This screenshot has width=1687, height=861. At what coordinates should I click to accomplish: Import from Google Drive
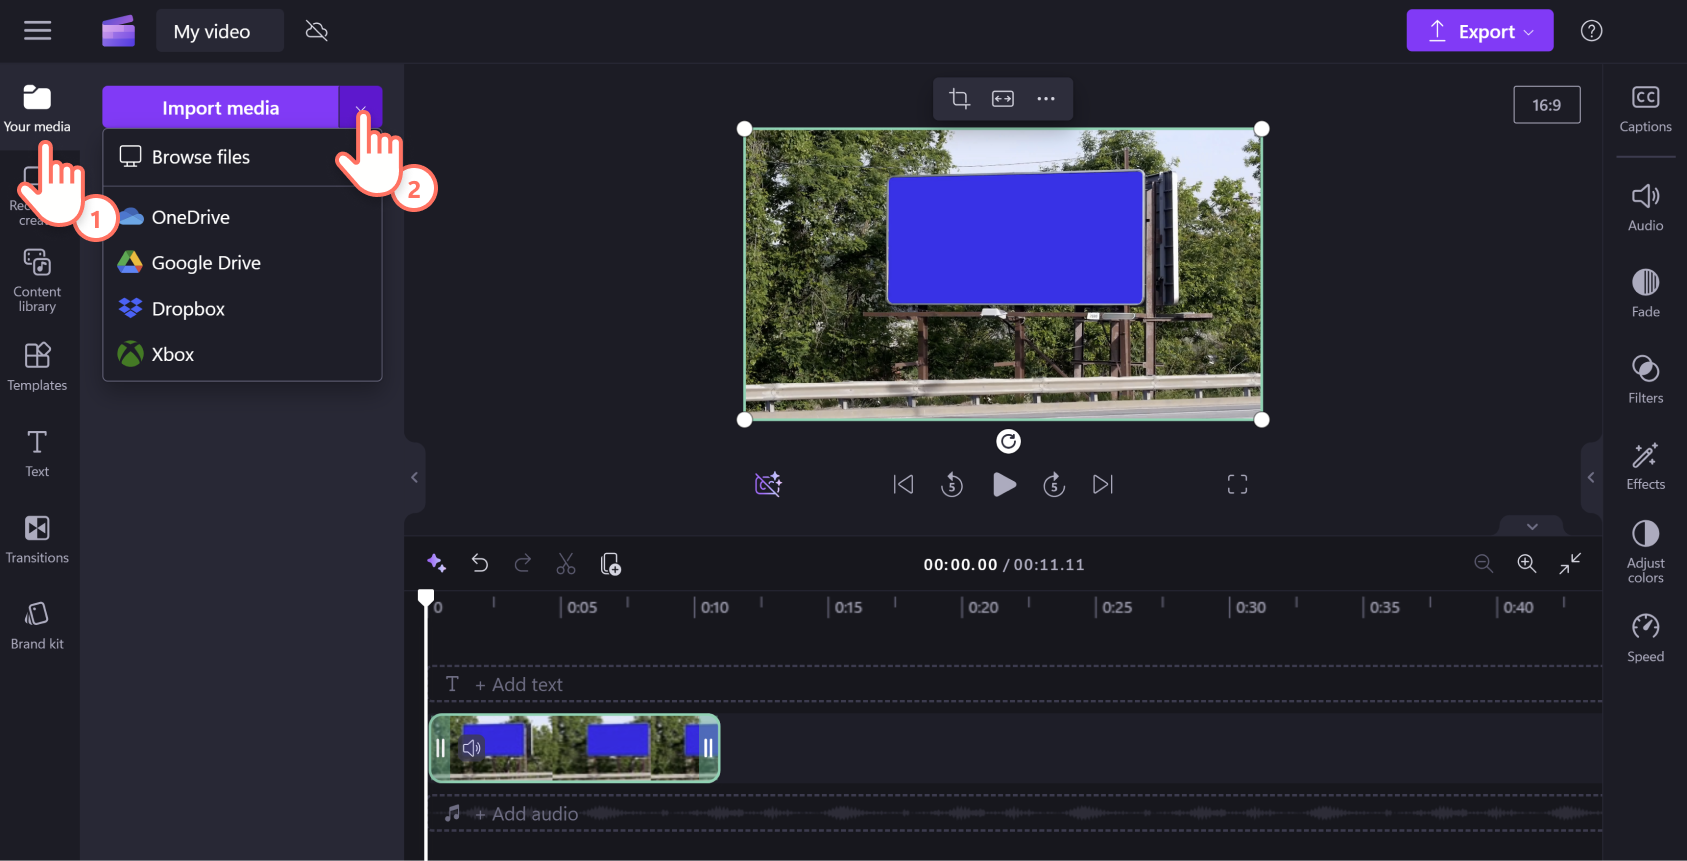(242, 263)
